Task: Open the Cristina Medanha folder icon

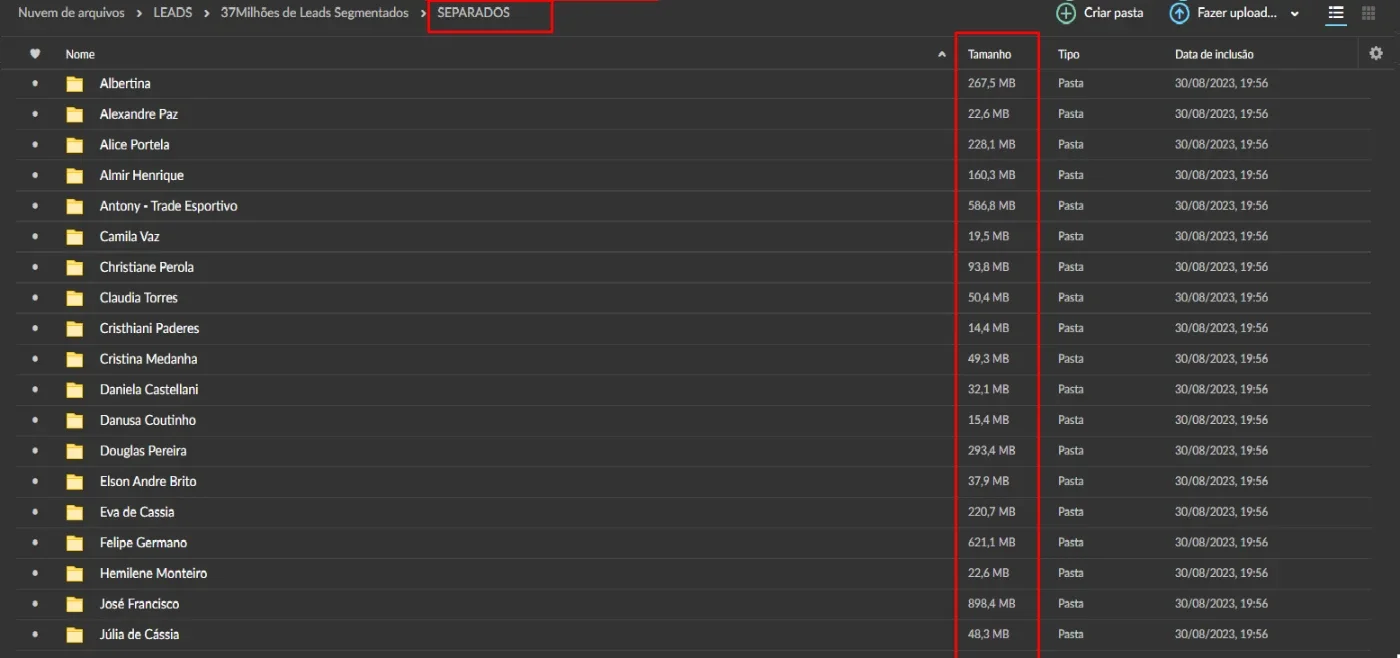Action: [x=75, y=359]
